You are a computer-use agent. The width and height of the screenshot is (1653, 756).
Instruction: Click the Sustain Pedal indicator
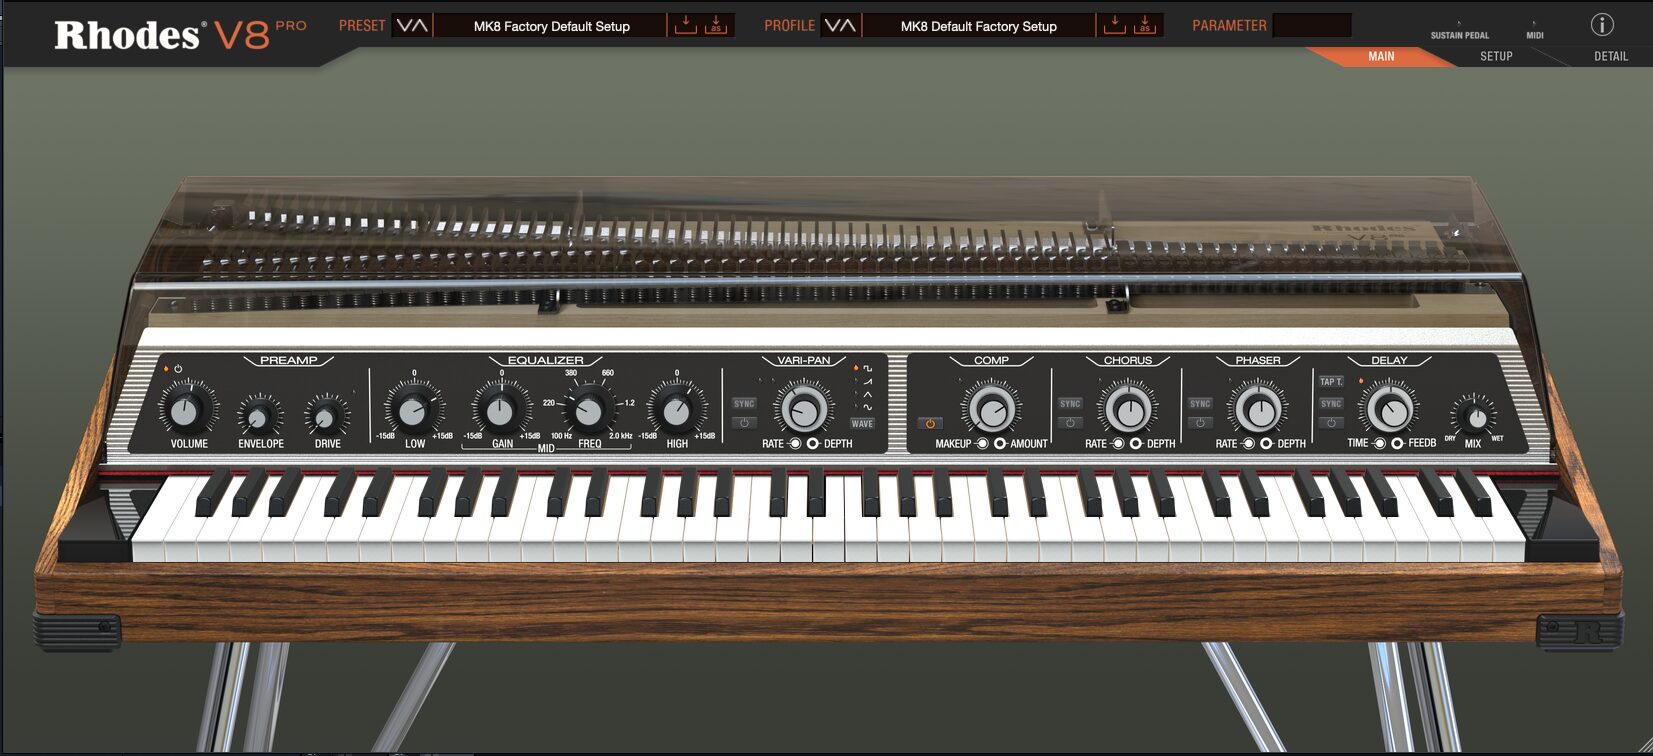[1459, 30]
